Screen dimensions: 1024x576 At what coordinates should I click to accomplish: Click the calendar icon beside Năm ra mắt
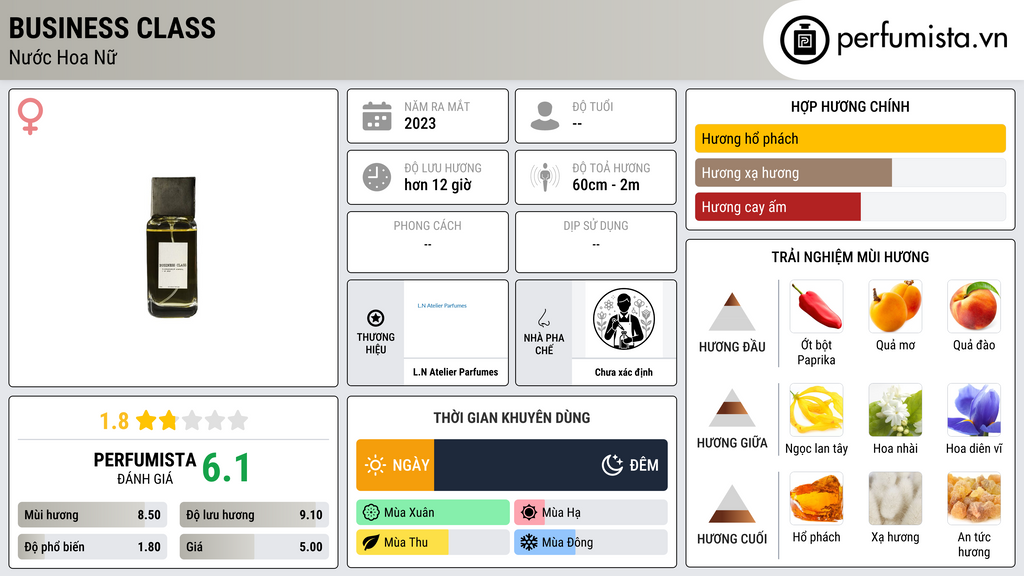pyautogui.click(x=377, y=116)
